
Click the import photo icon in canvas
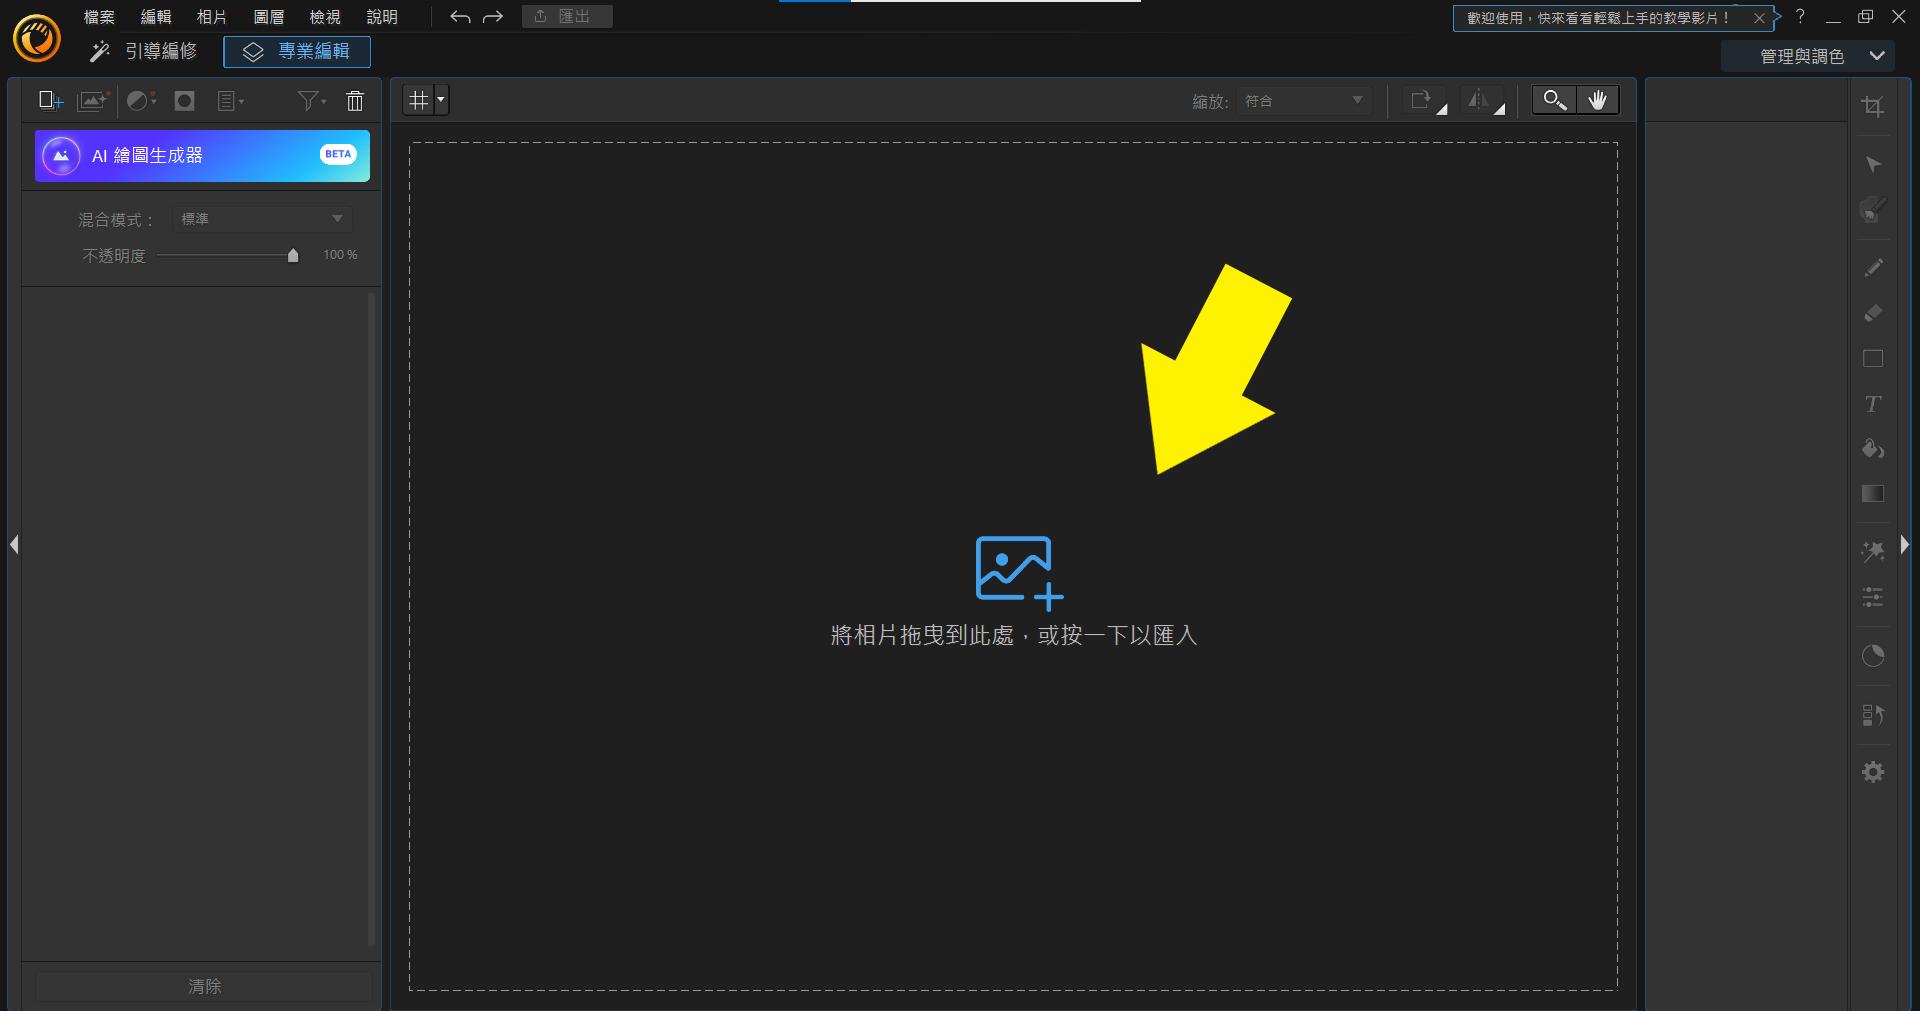[x=1019, y=573]
